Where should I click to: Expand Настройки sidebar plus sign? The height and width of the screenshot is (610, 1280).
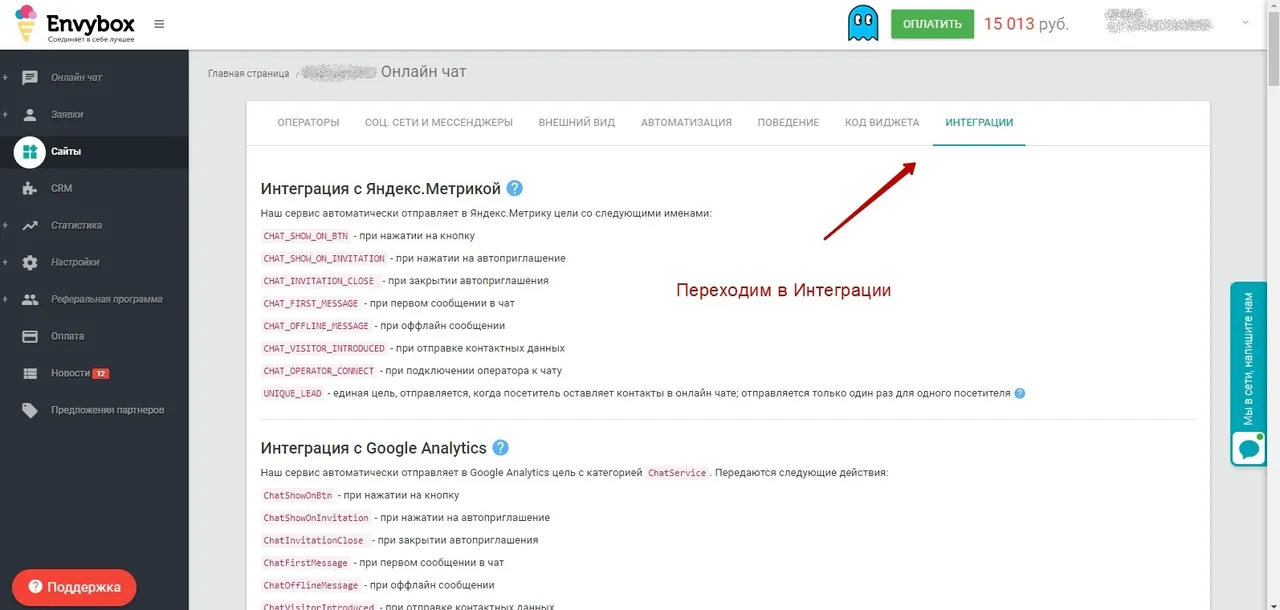click(5, 263)
